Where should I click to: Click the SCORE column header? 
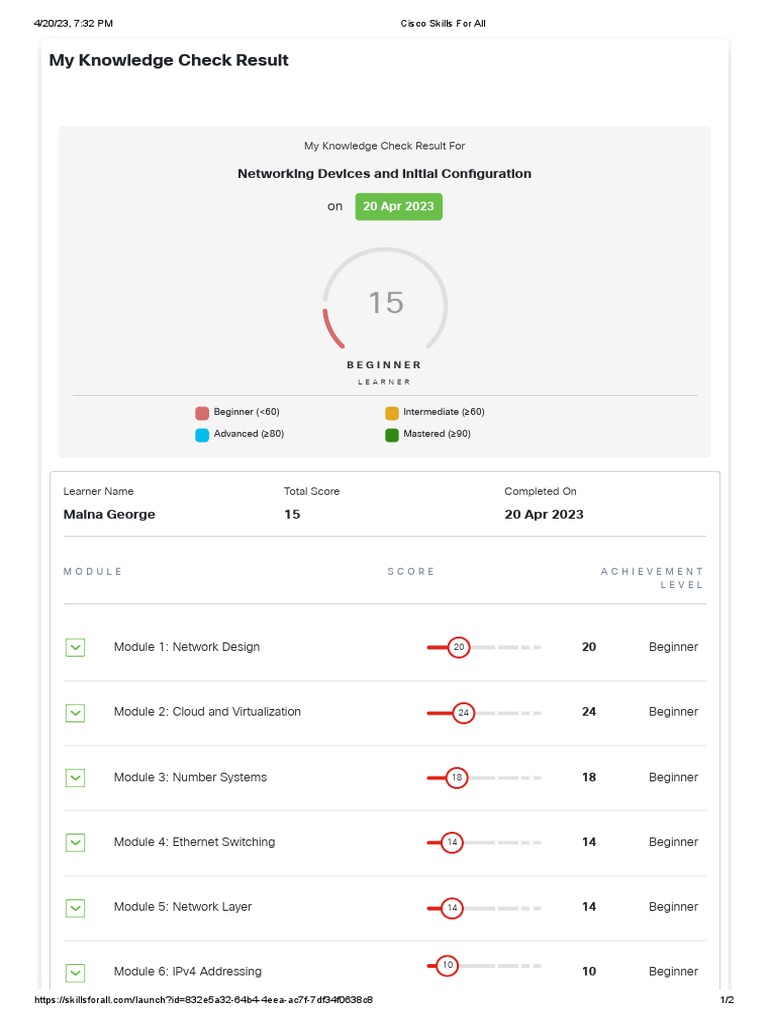point(411,572)
